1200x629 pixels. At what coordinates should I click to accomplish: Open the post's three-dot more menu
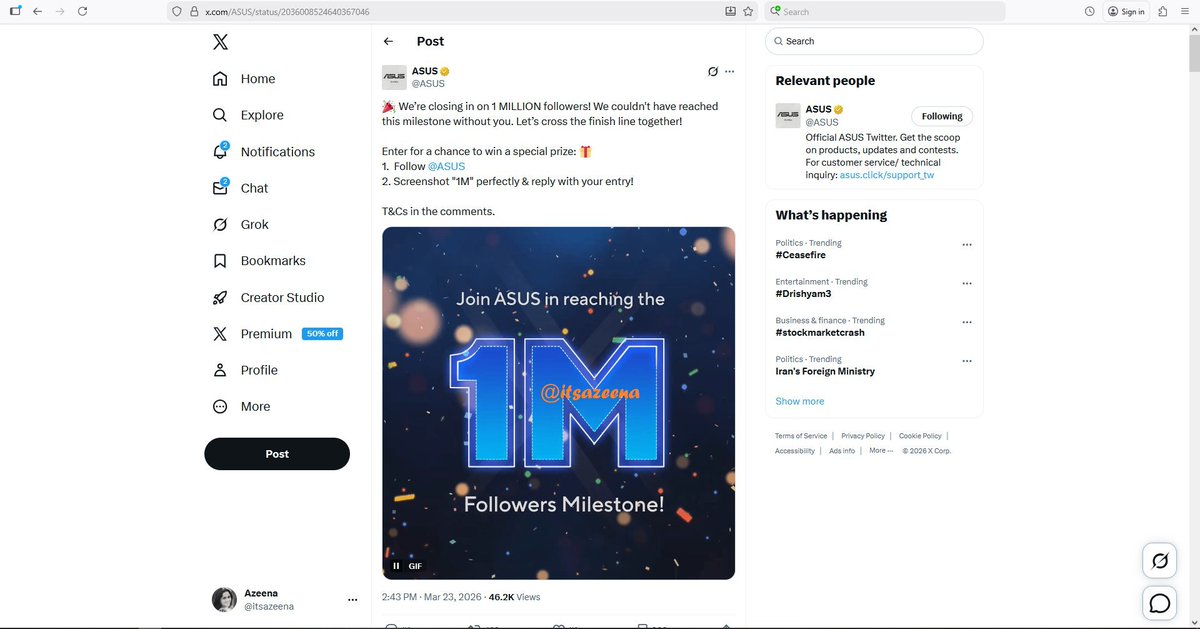[x=730, y=72]
